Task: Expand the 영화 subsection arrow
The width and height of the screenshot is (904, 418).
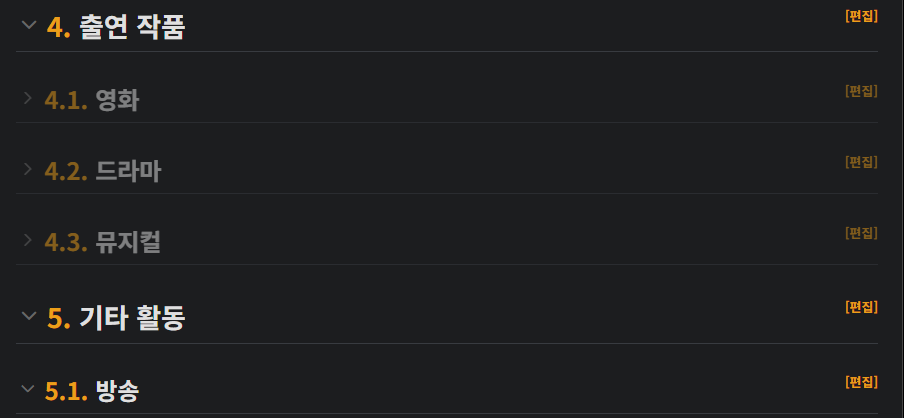Action: 28,98
